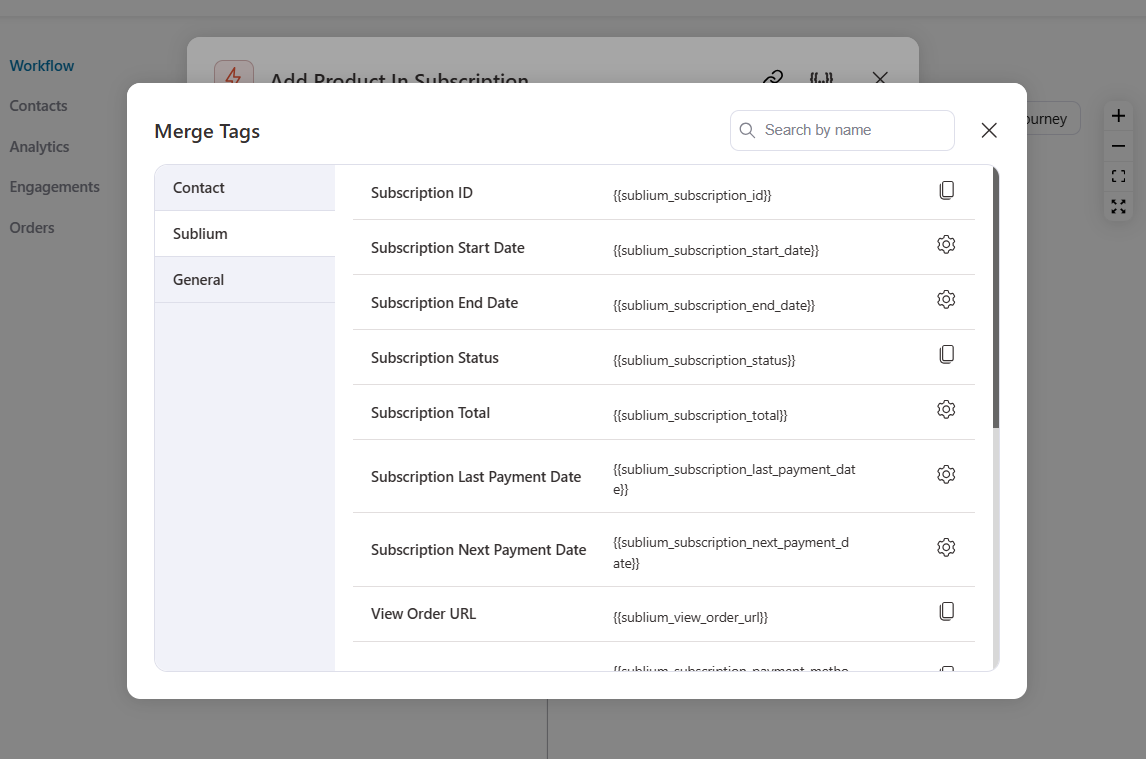1146x759 pixels.
Task: Open the settings gear for Subscription Start Date
Action: 946,244
